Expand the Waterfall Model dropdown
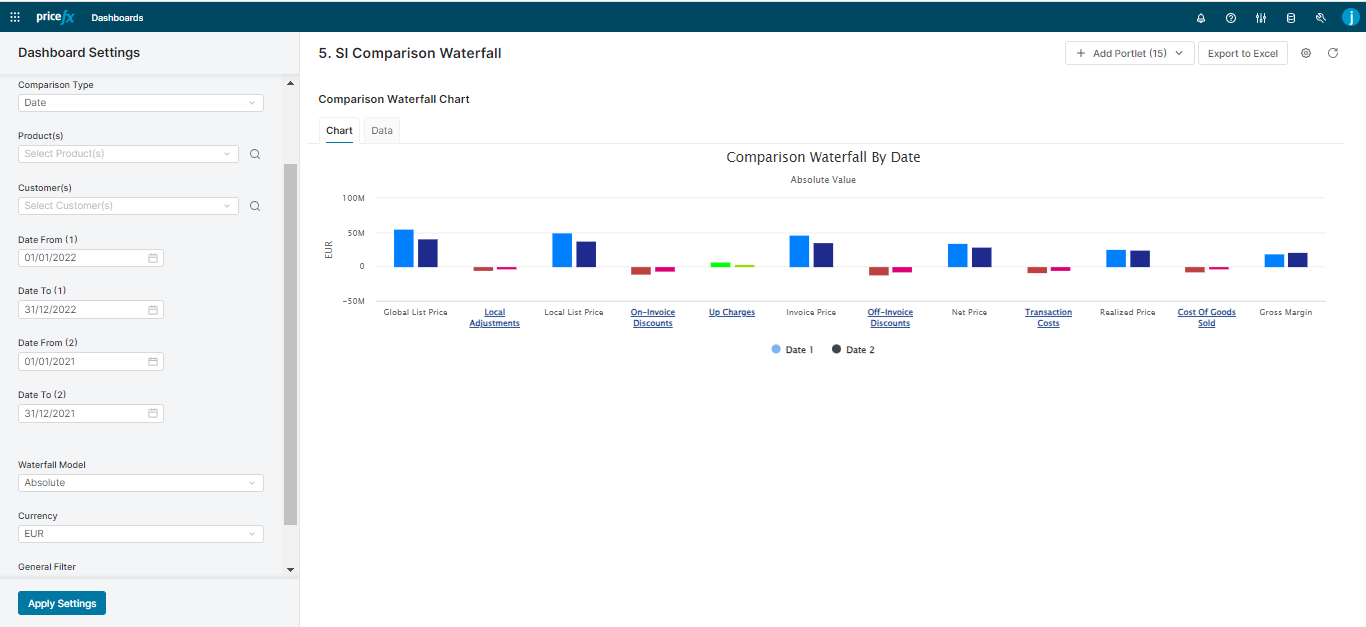The image size is (1366, 627). 140,482
